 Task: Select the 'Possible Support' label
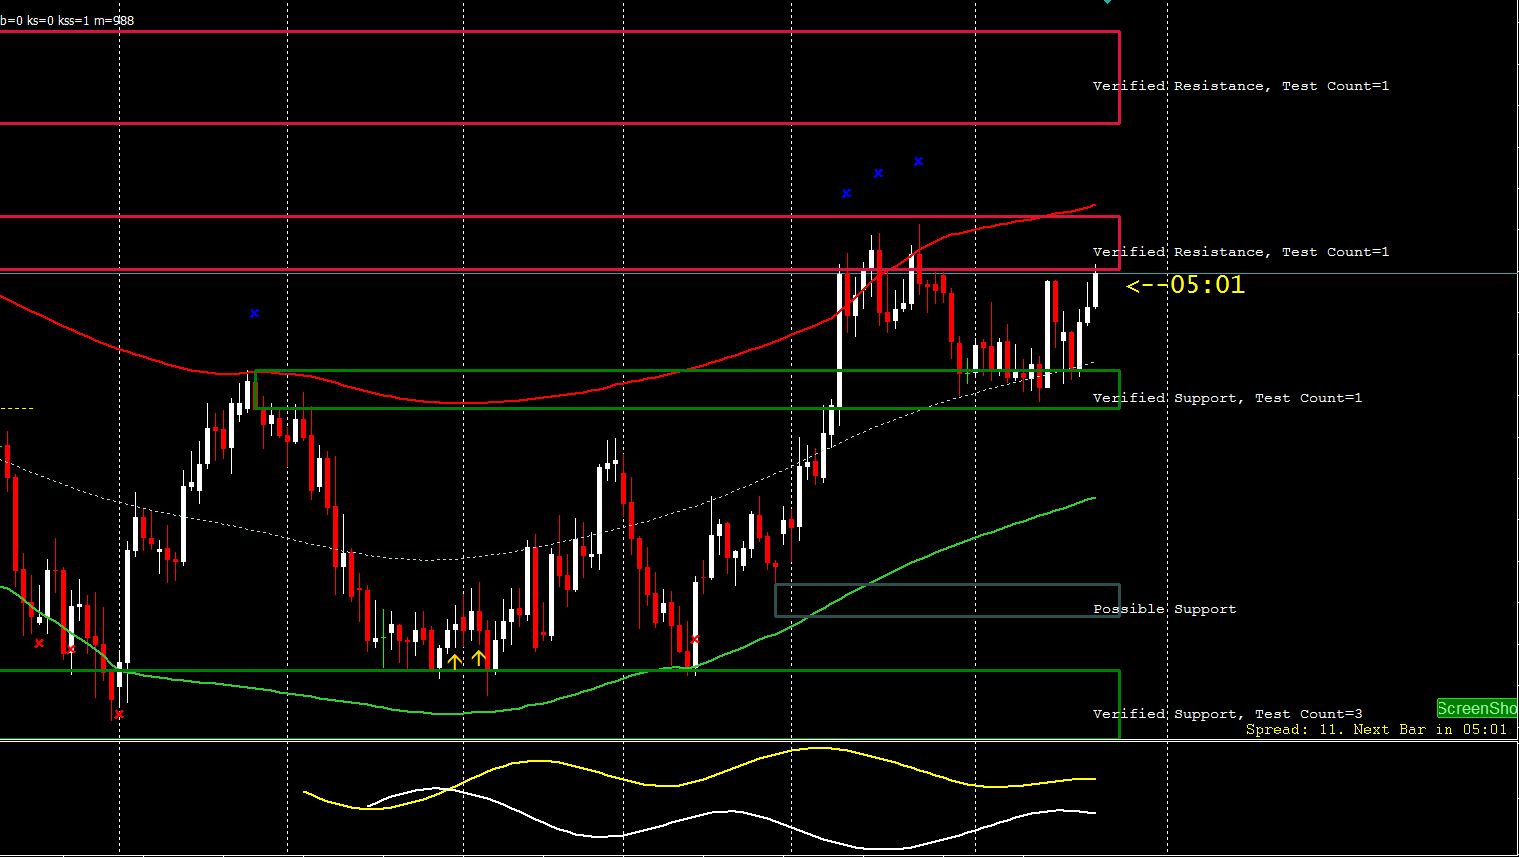(x=1164, y=609)
